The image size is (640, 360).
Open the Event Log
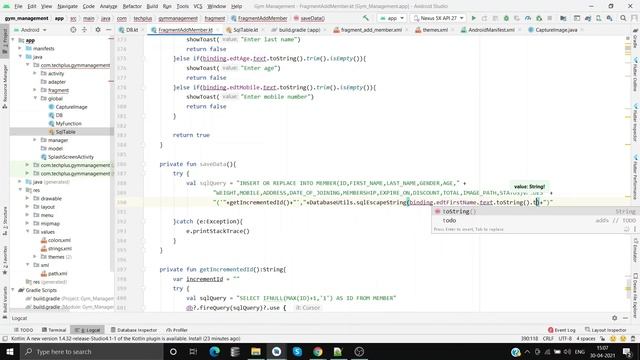tap(562, 330)
